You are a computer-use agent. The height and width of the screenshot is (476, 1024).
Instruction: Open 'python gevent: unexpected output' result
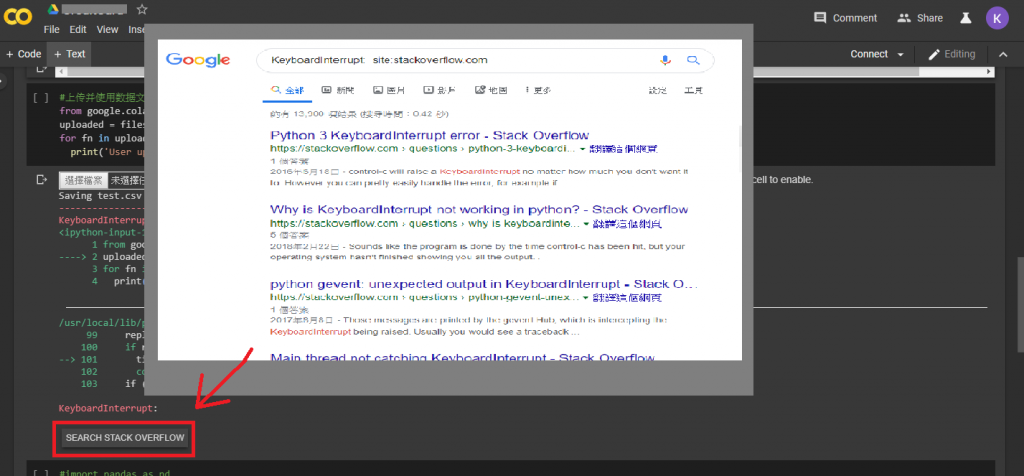[x=483, y=285]
